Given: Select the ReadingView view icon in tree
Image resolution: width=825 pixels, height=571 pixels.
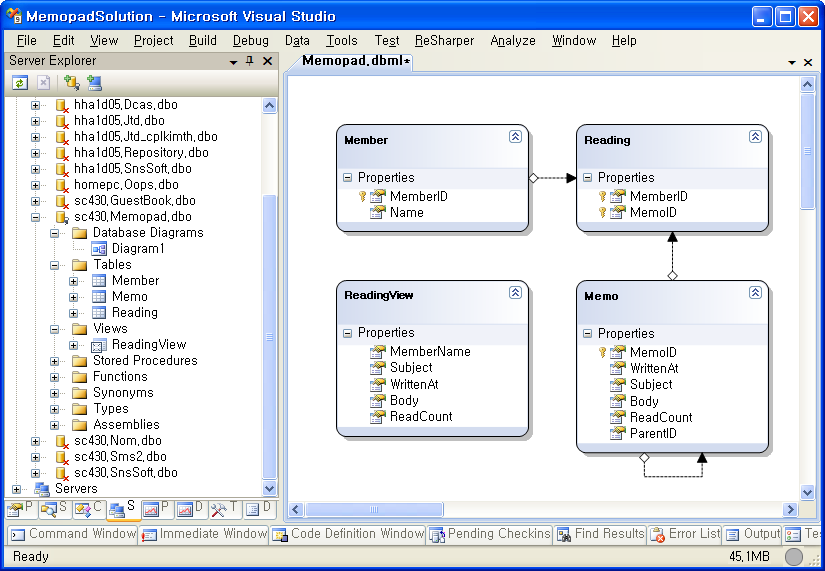Looking at the screenshot, I should [98, 345].
